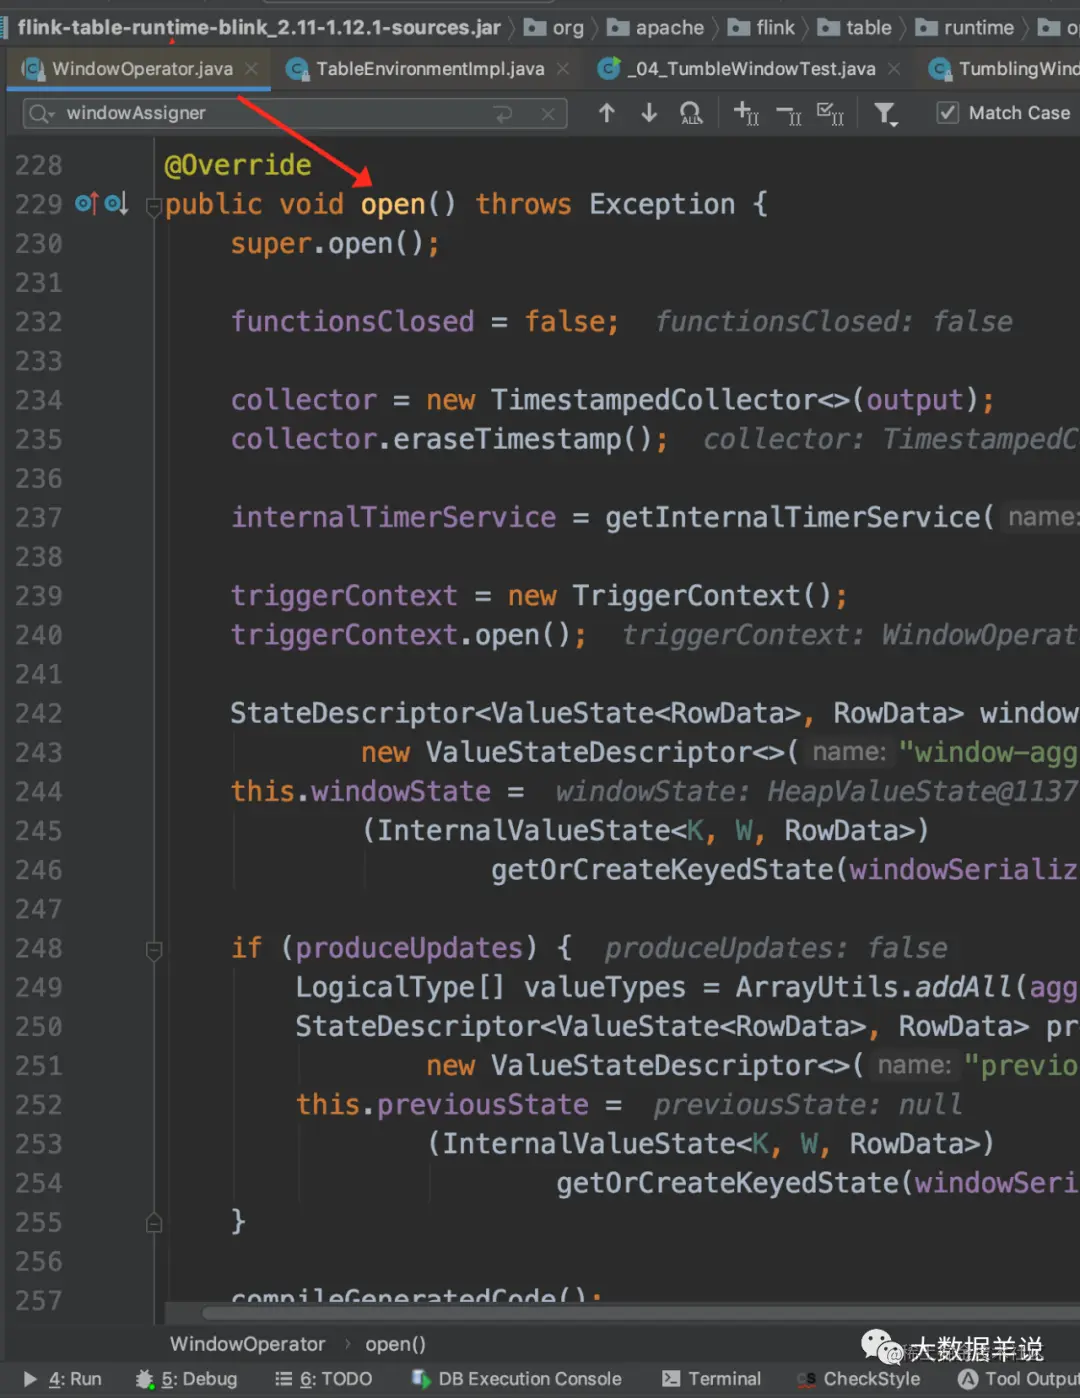The image size is (1080, 1398).
Task: Clear the search field with the X icon
Action: point(548,114)
